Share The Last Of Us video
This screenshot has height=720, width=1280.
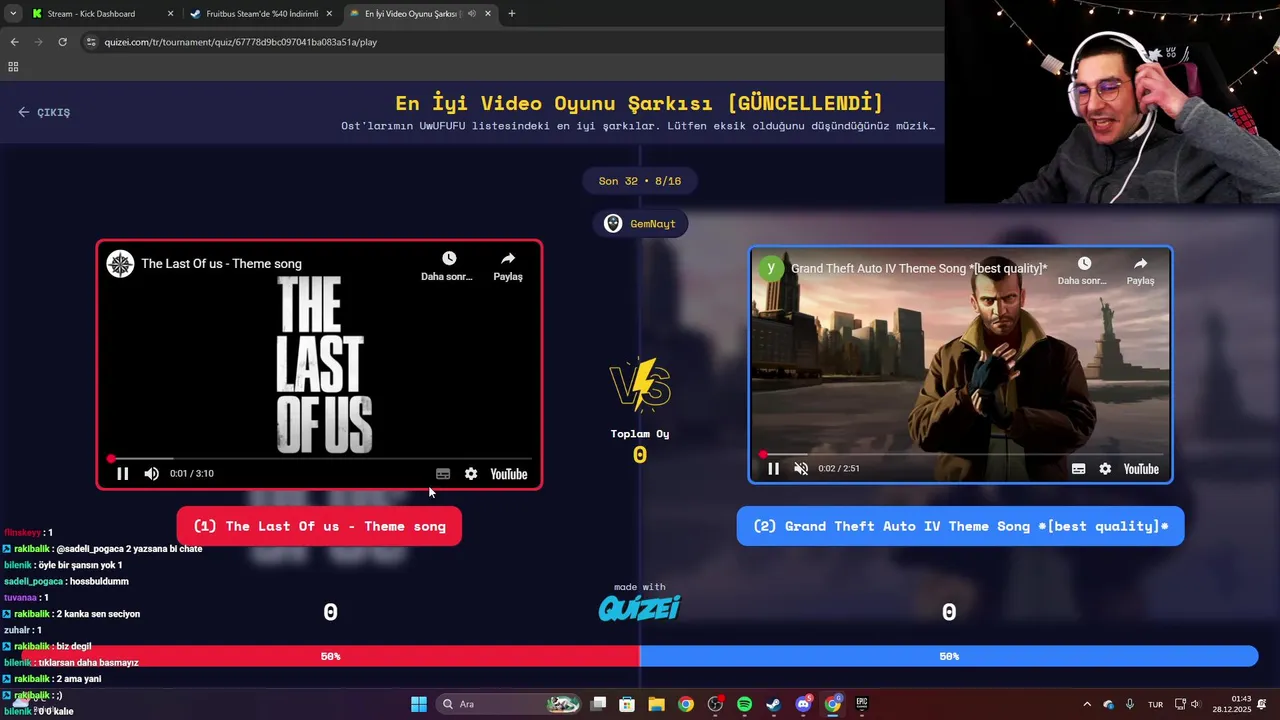508,266
